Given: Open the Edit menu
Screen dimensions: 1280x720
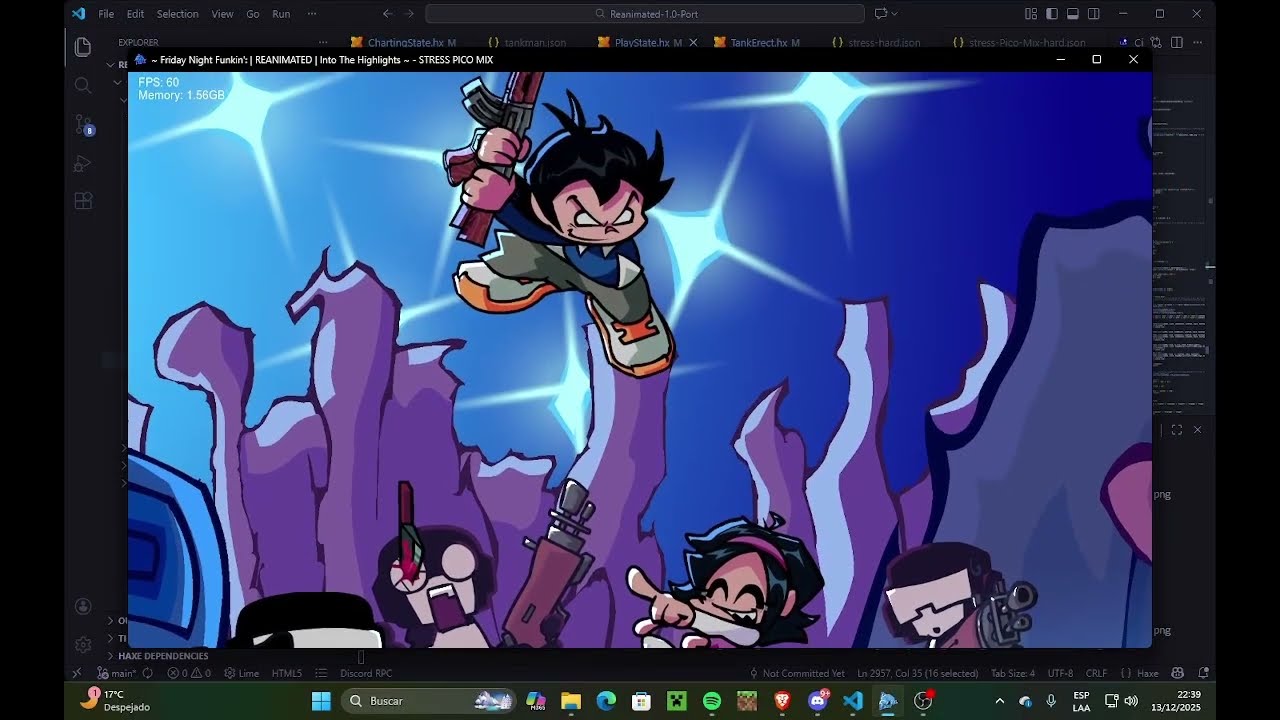Looking at the screenshot, I should pyautogui.click(x=135, y=14).
